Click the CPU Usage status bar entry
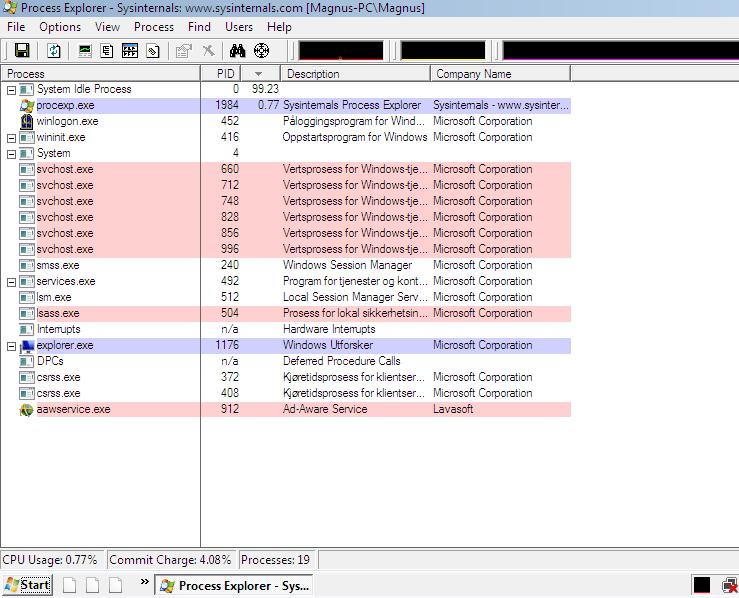The image size is (739, 598). point(53,560)
